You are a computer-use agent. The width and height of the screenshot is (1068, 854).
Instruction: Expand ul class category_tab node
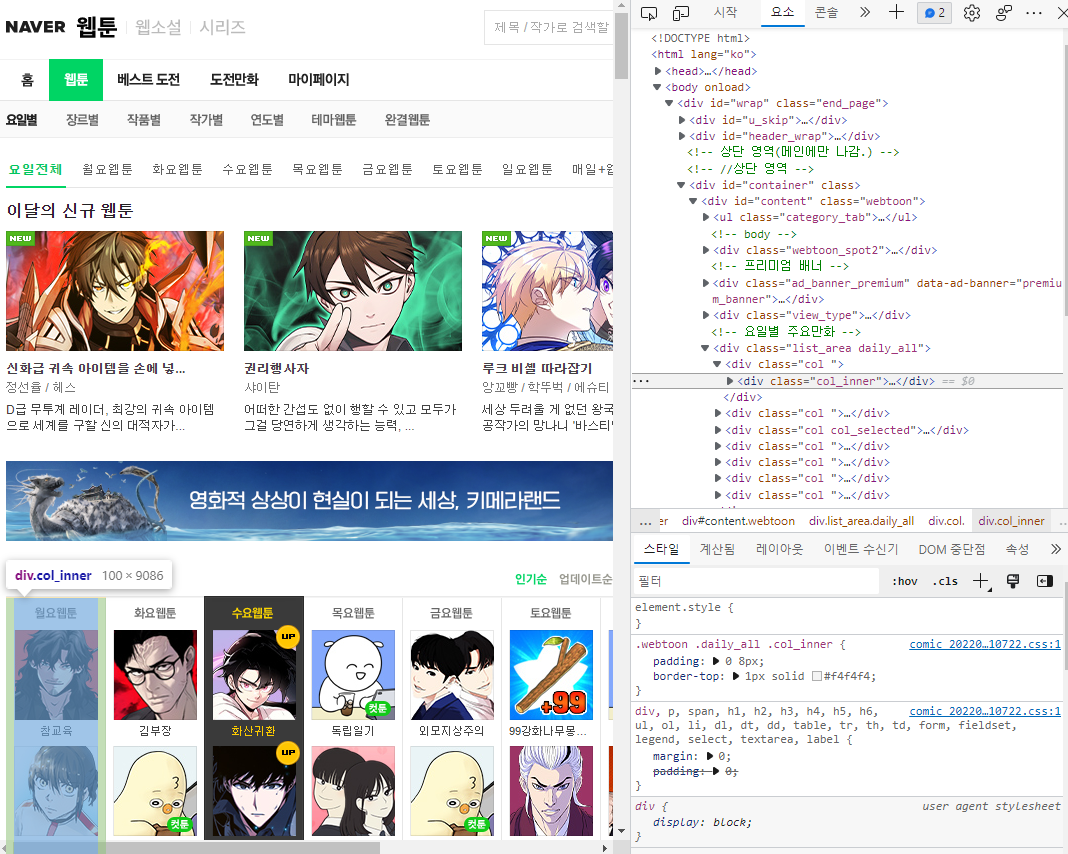(x=706, y=217)
